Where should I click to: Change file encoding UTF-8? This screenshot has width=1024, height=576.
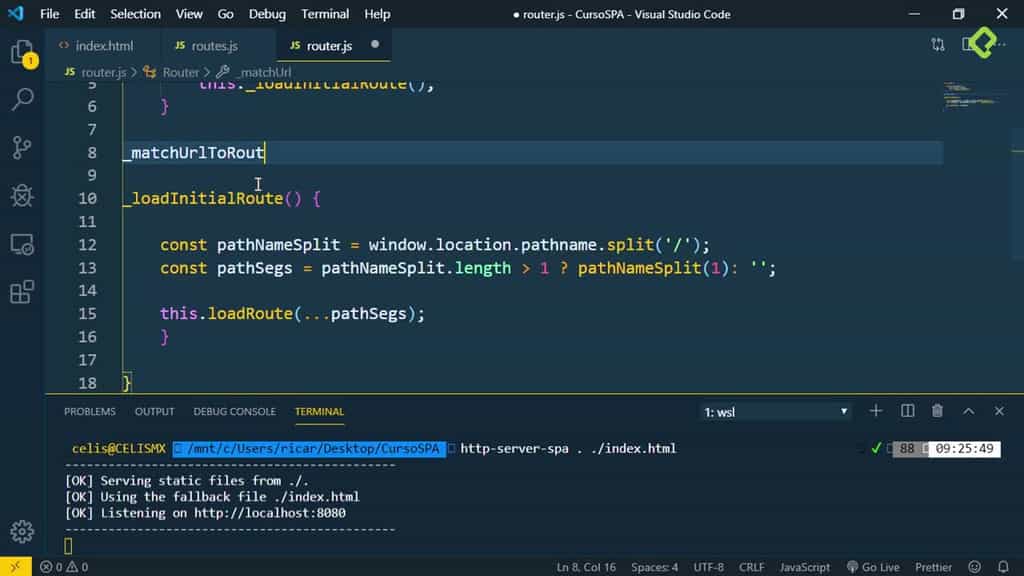click(x=708, y=567)
